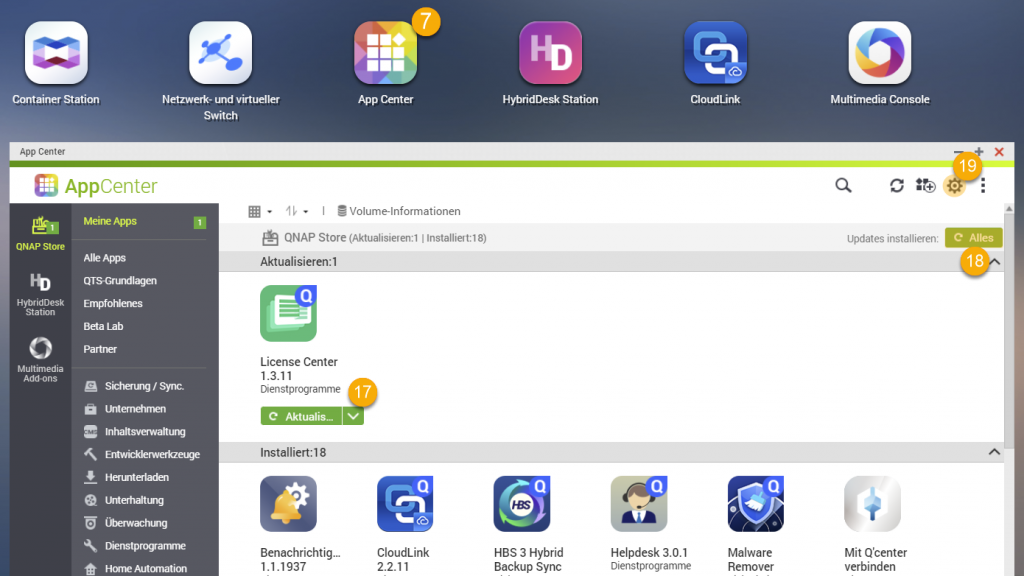
Task: Click Aktualisieren button for License Center
Action: tap(301, 416)
